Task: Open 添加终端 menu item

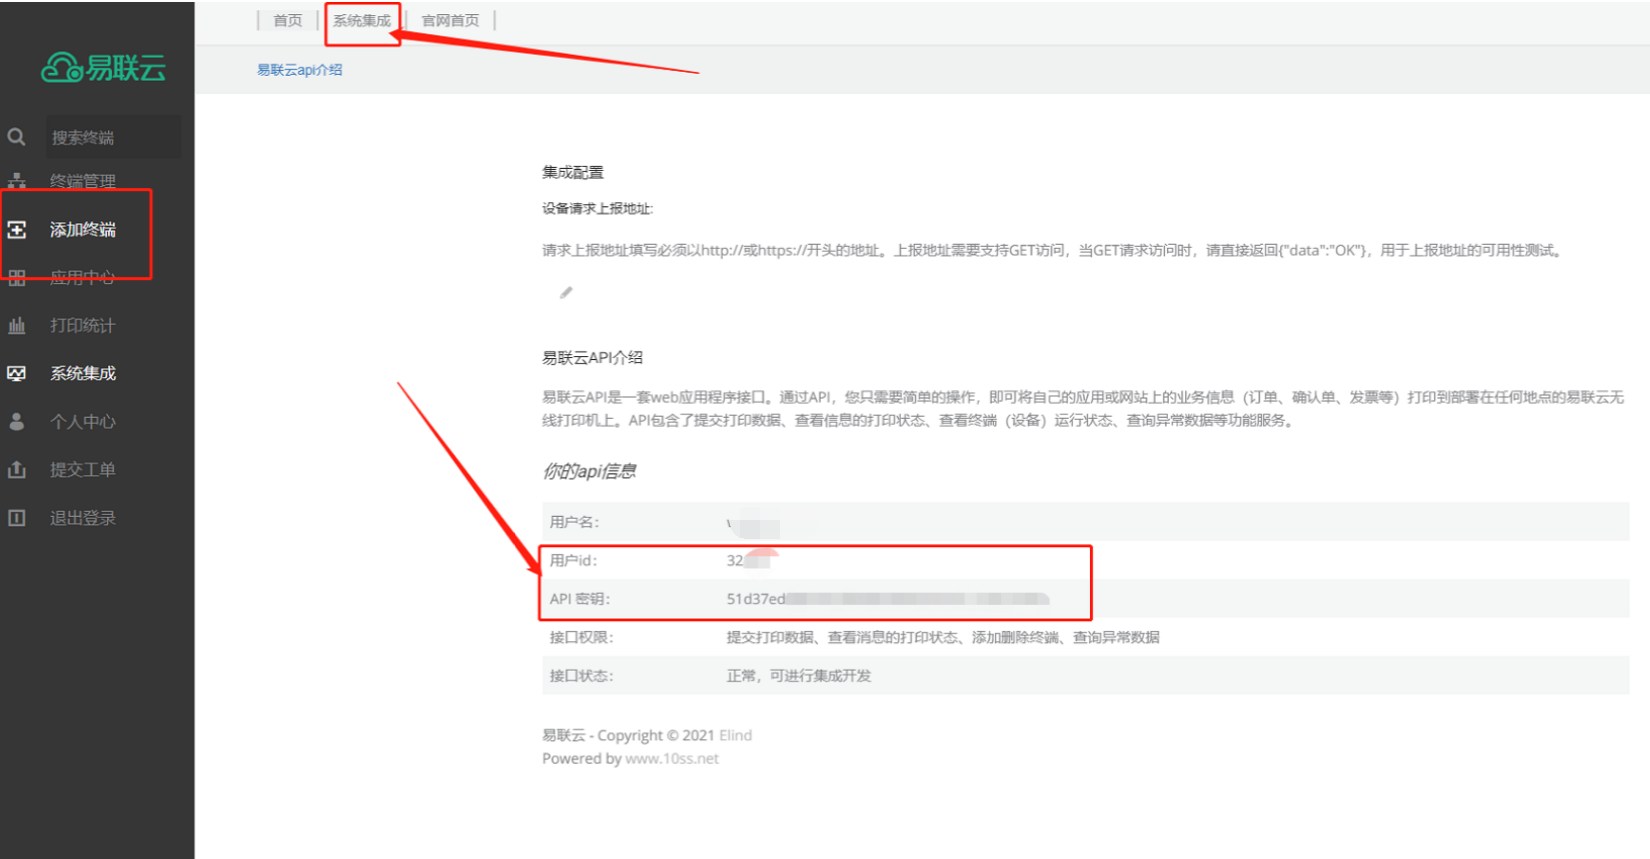Action: pos(83,230)
